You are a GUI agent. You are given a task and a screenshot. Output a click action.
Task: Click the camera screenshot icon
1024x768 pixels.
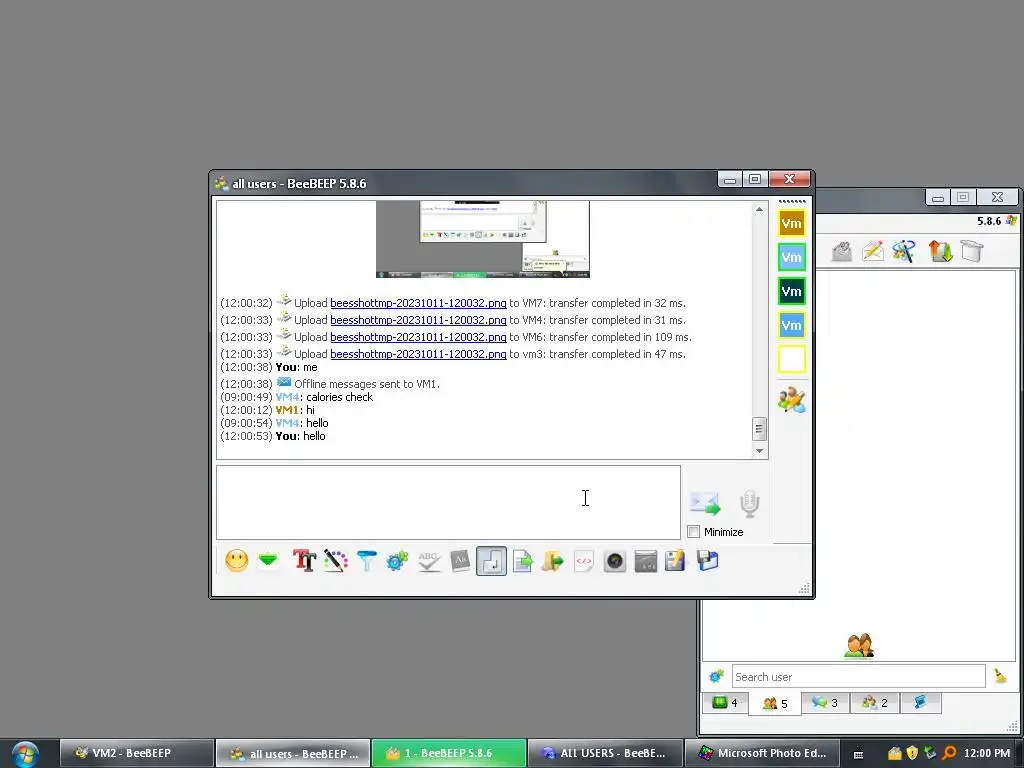(x=615, y=561)
